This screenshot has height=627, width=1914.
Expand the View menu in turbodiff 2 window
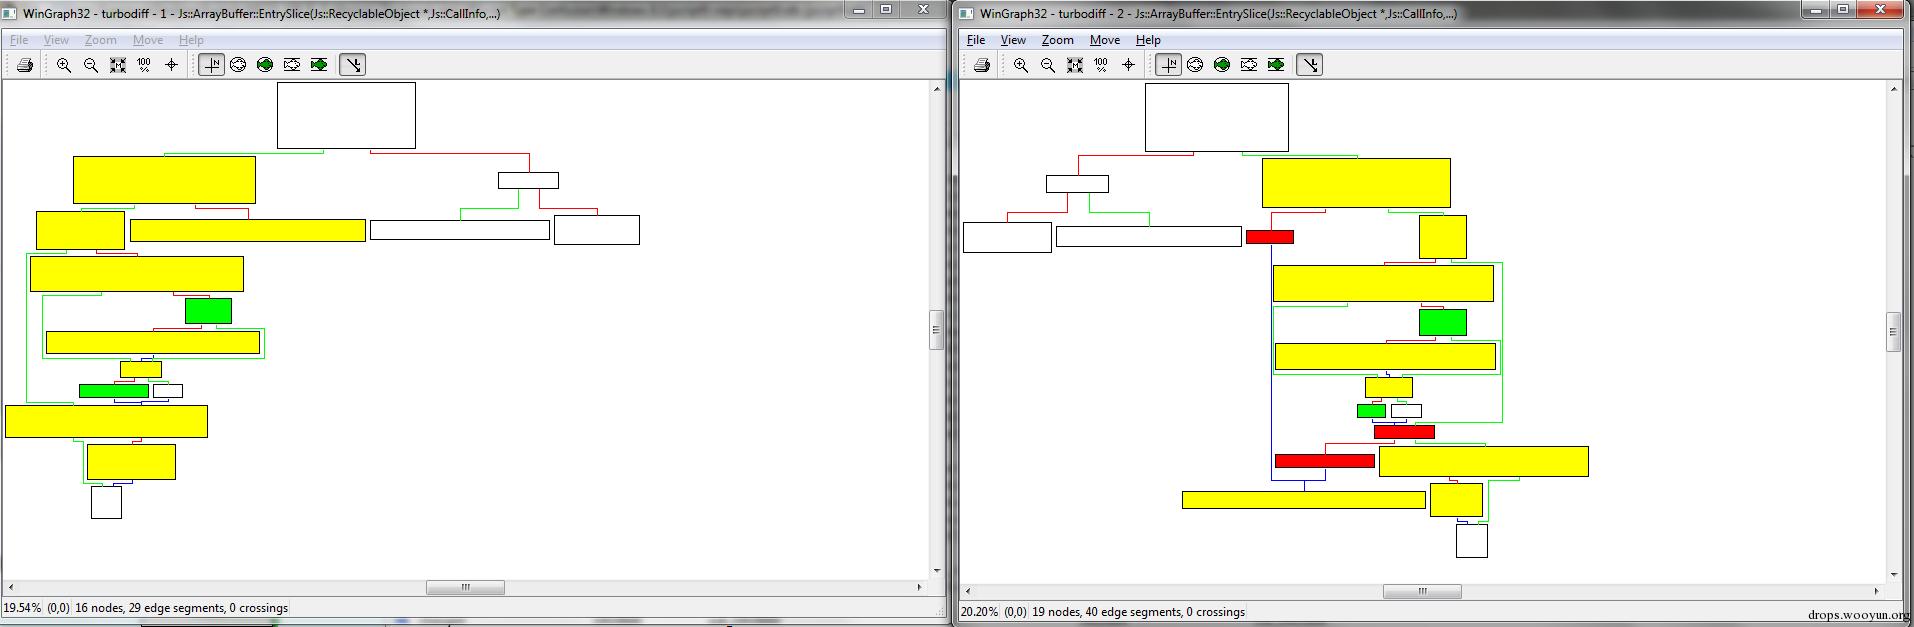click(1013, 40)
